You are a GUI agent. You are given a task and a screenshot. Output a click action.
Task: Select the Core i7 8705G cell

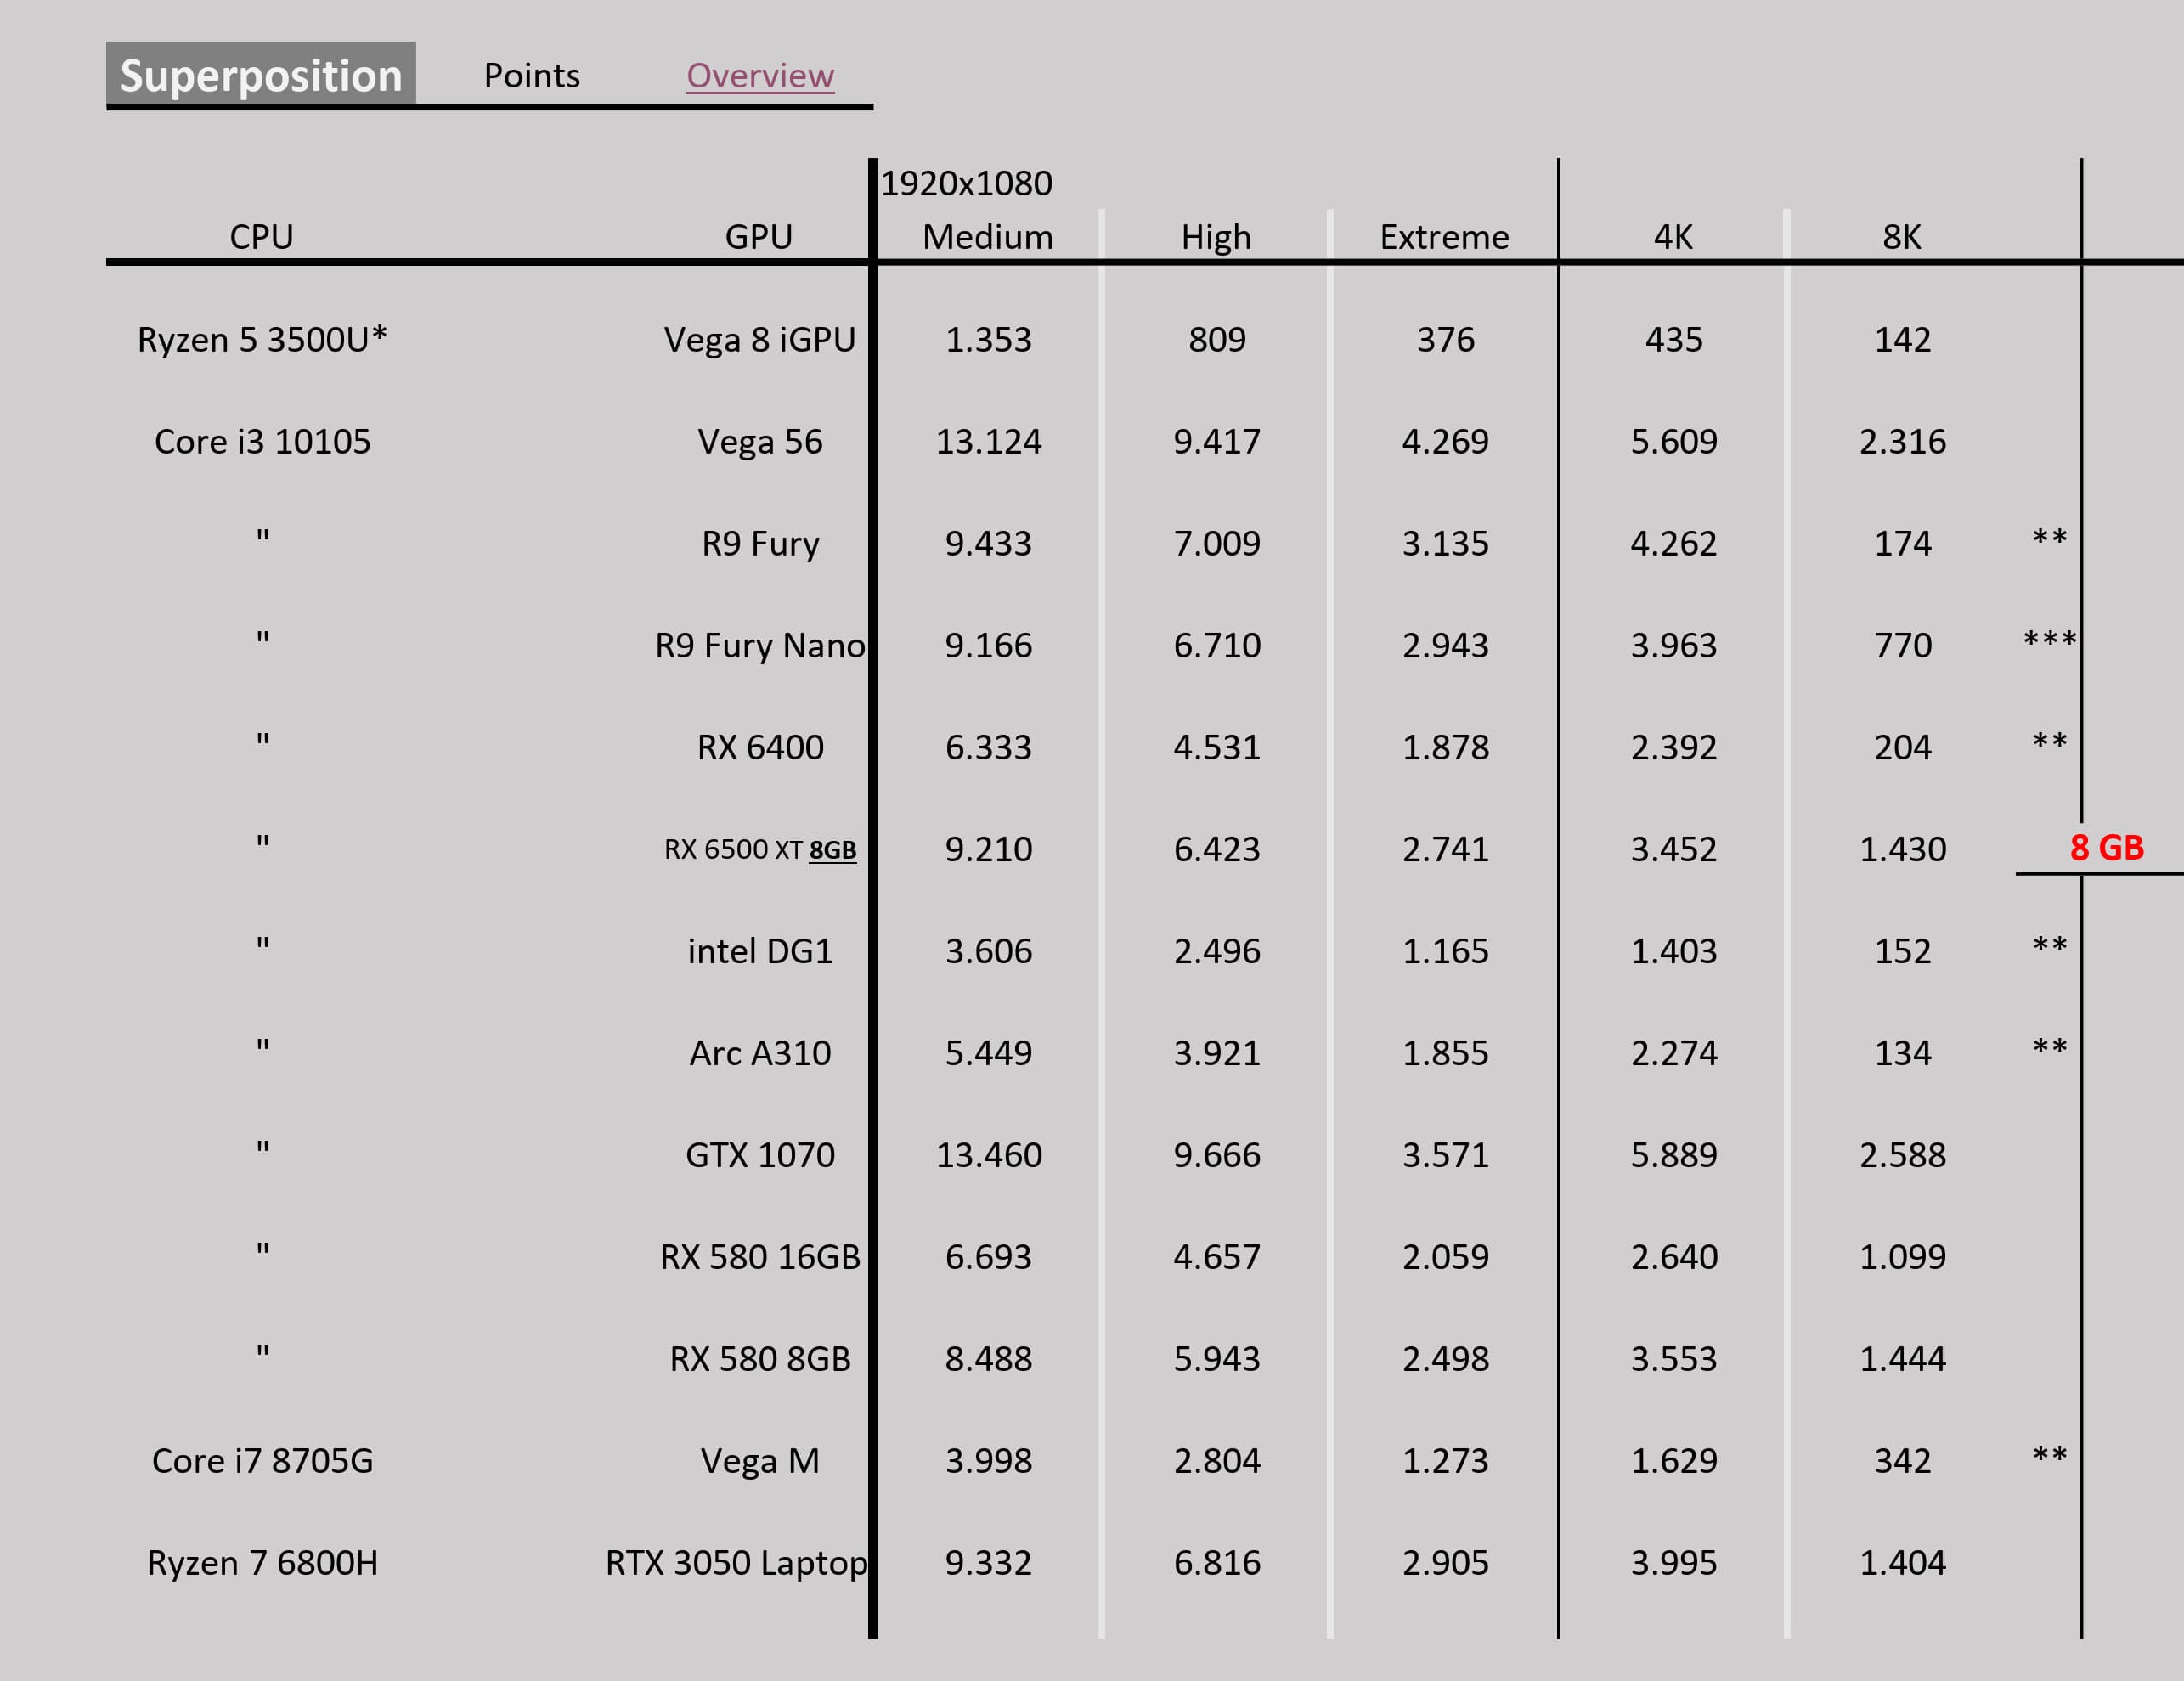[263, 1461]
